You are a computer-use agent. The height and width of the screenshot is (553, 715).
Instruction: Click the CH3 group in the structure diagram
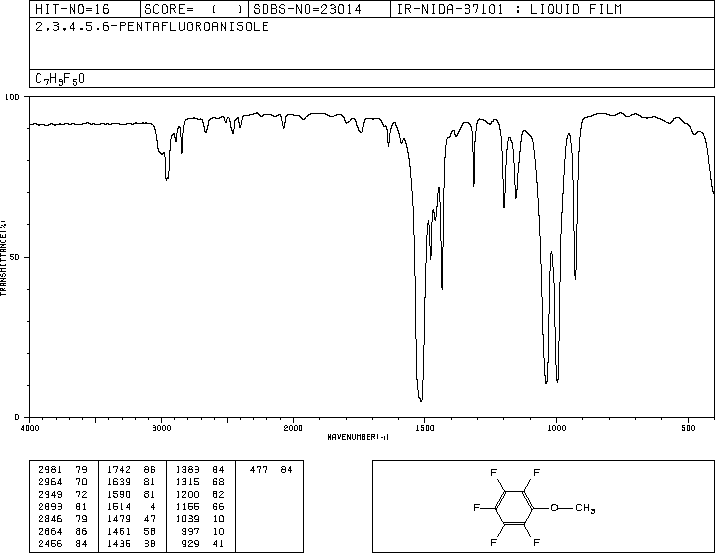(x=585, y=508)
